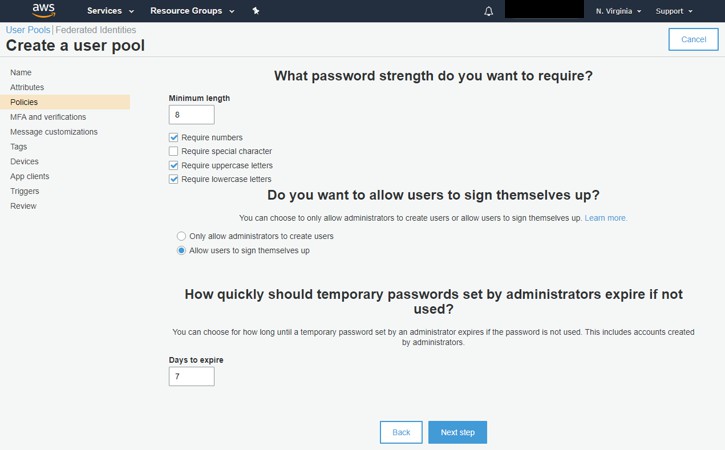Go to MFA and verifications step

click(x=48, y=117)
